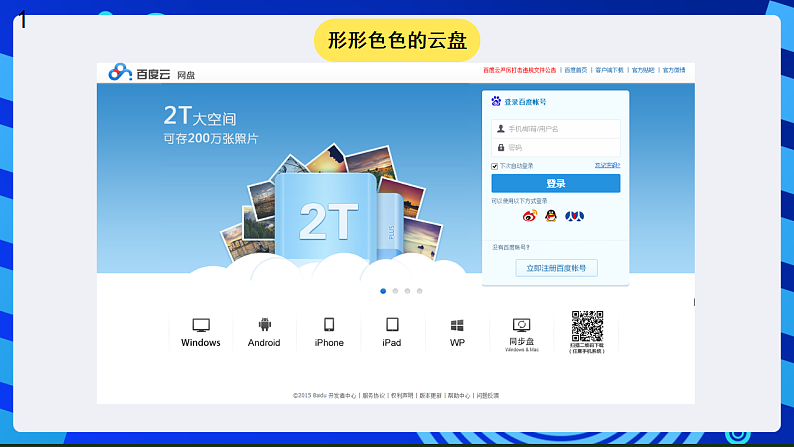Screen dimensions: 794x447
Task: Click the 忘记密码 forgot password link
Action: click(607, 166)
